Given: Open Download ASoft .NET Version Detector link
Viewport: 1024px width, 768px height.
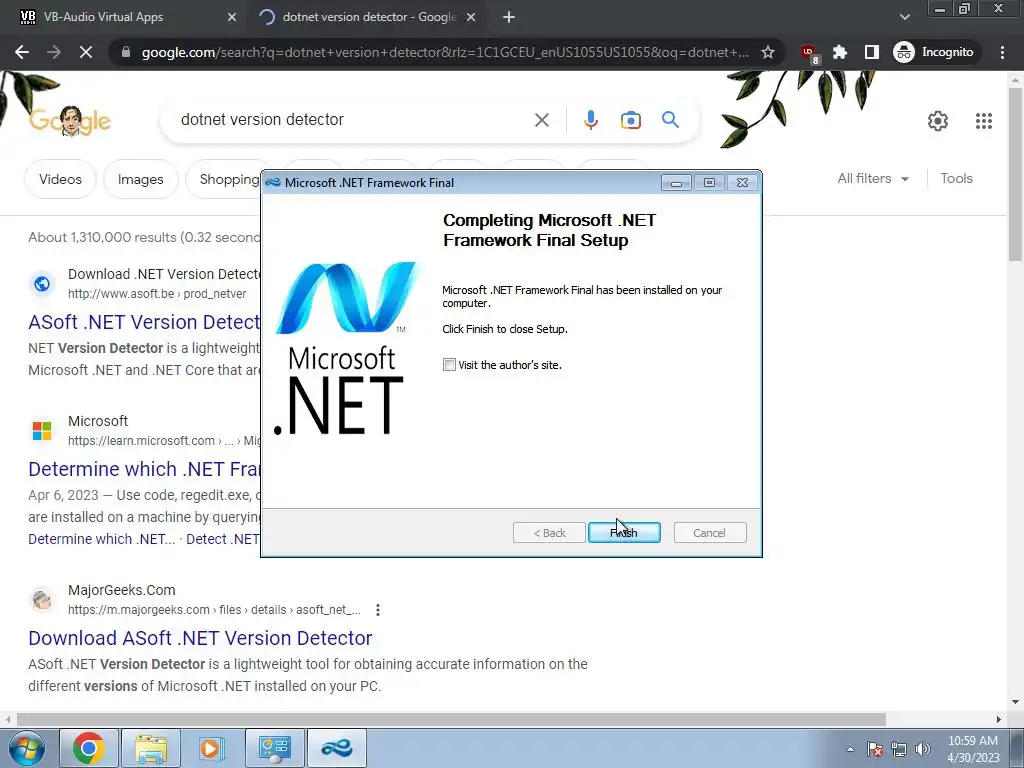Looking at the screenshot, I should [x=200, y=638].
